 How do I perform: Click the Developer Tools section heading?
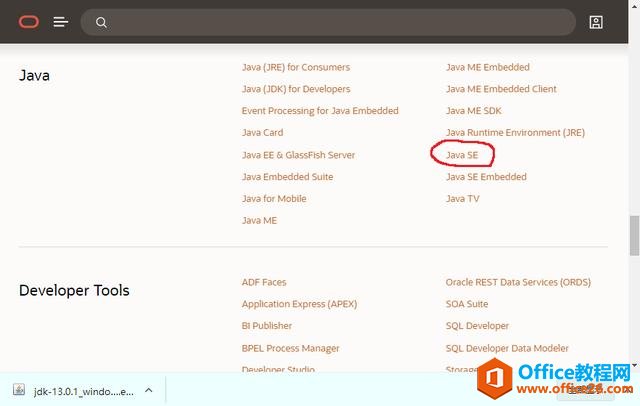point(74,291)
